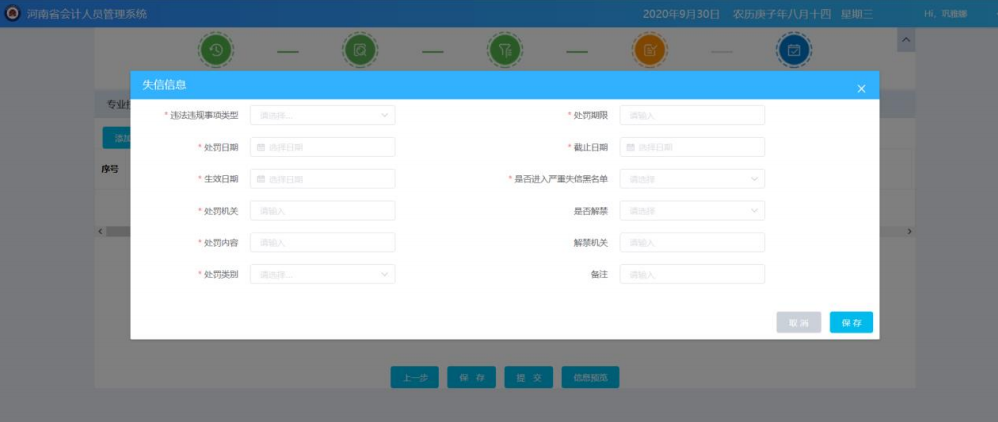Click the second green step circle icon
The width and height of the screenshot is (998, 422).
click(359, 50)
